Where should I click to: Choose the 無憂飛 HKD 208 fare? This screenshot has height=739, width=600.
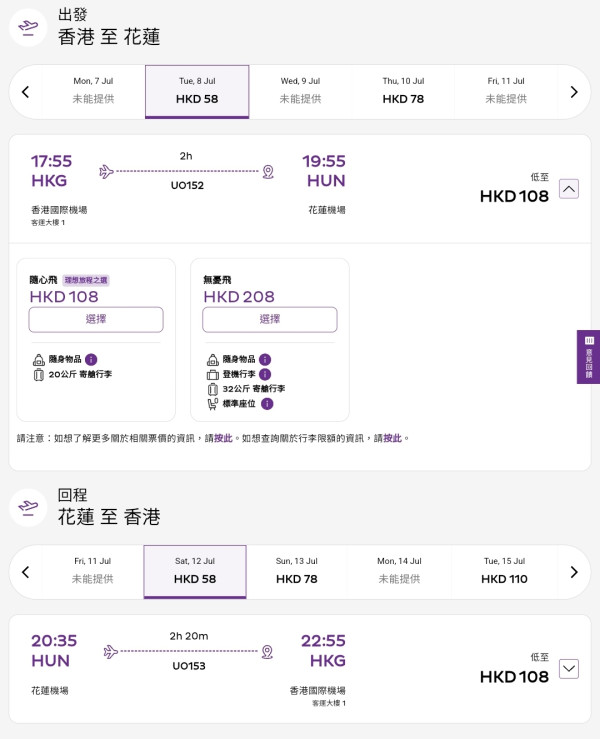(x=270, y=320)
